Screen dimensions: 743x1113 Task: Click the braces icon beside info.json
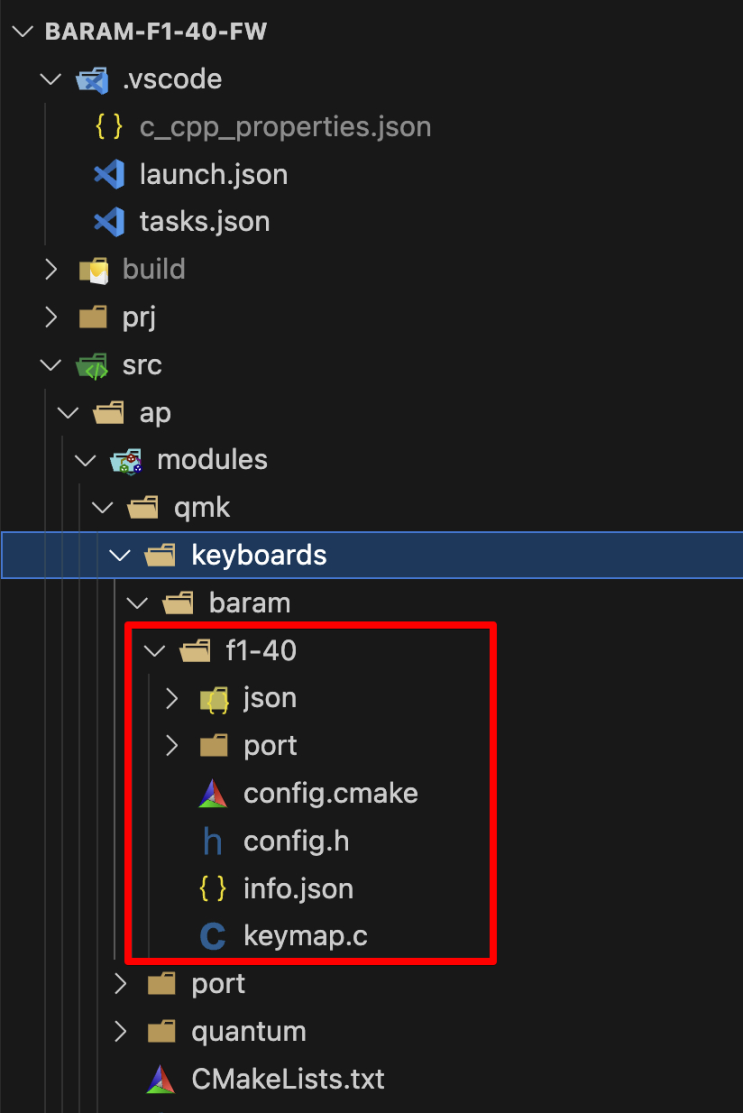[212, 889]
